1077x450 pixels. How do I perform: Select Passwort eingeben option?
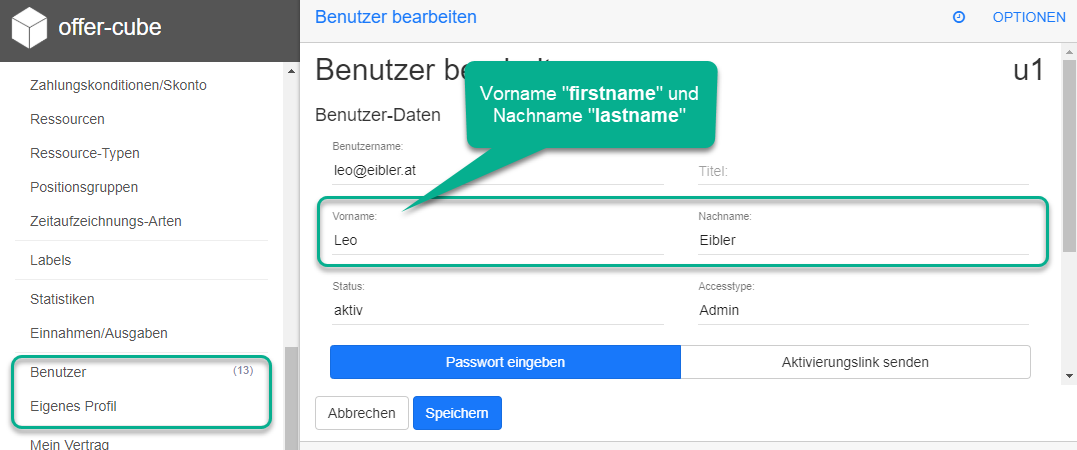[505, 362]
